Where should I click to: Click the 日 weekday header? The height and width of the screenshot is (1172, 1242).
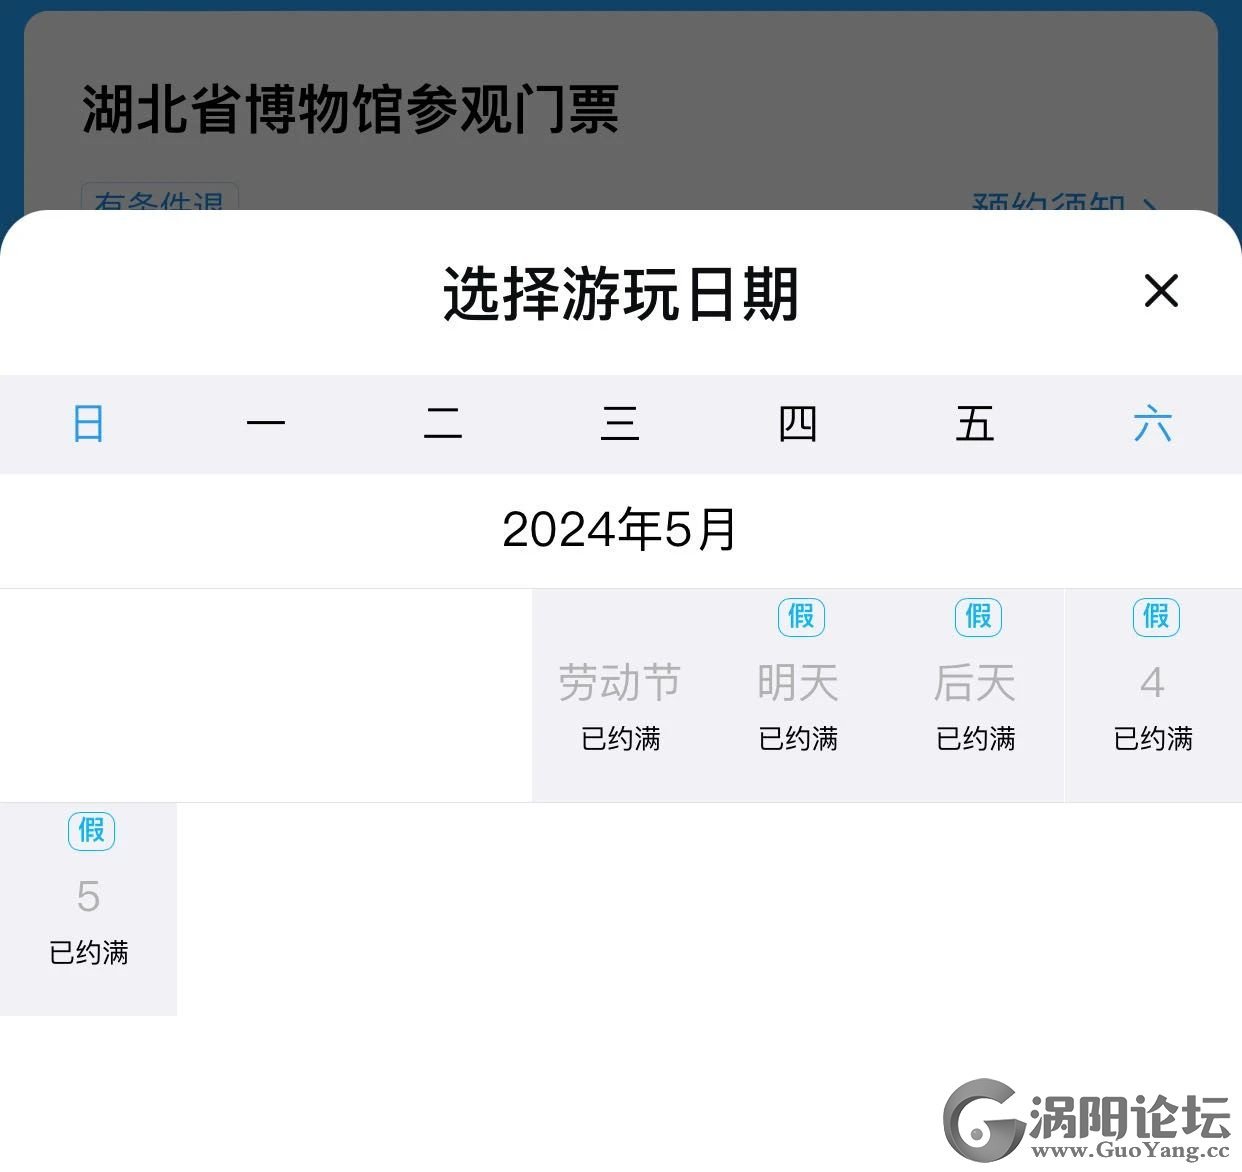click(88, 424)
